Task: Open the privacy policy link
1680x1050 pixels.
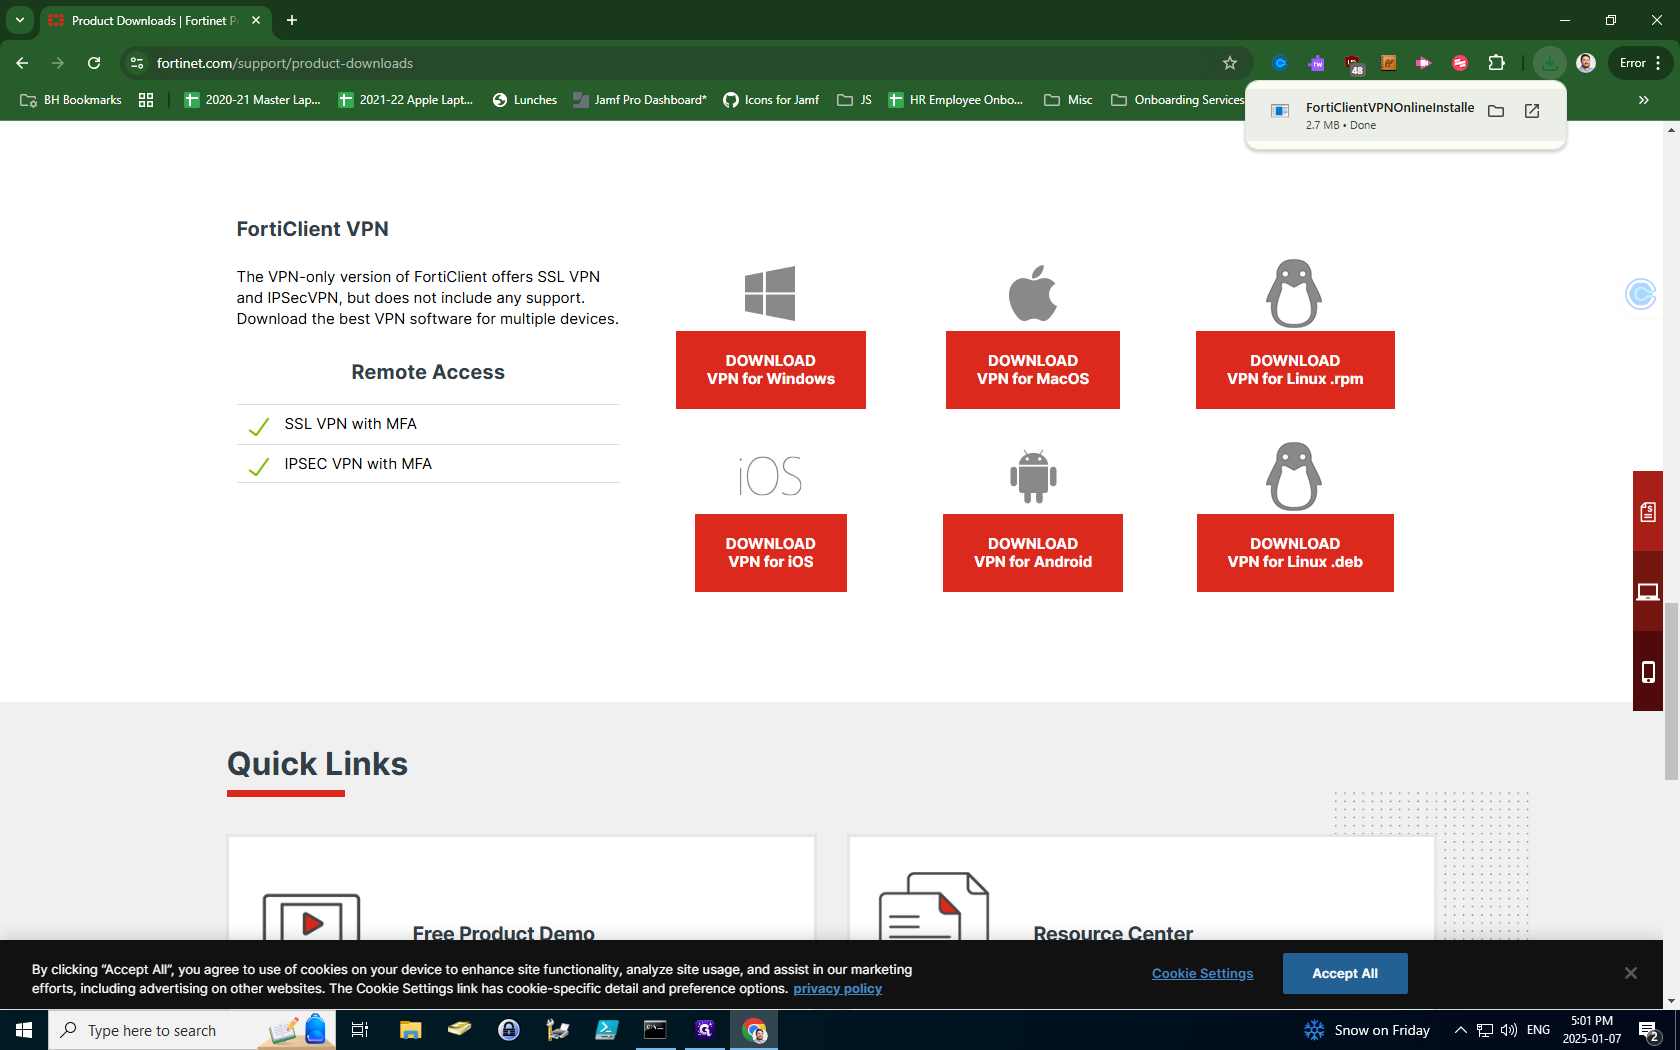Action: click(838, 988)
